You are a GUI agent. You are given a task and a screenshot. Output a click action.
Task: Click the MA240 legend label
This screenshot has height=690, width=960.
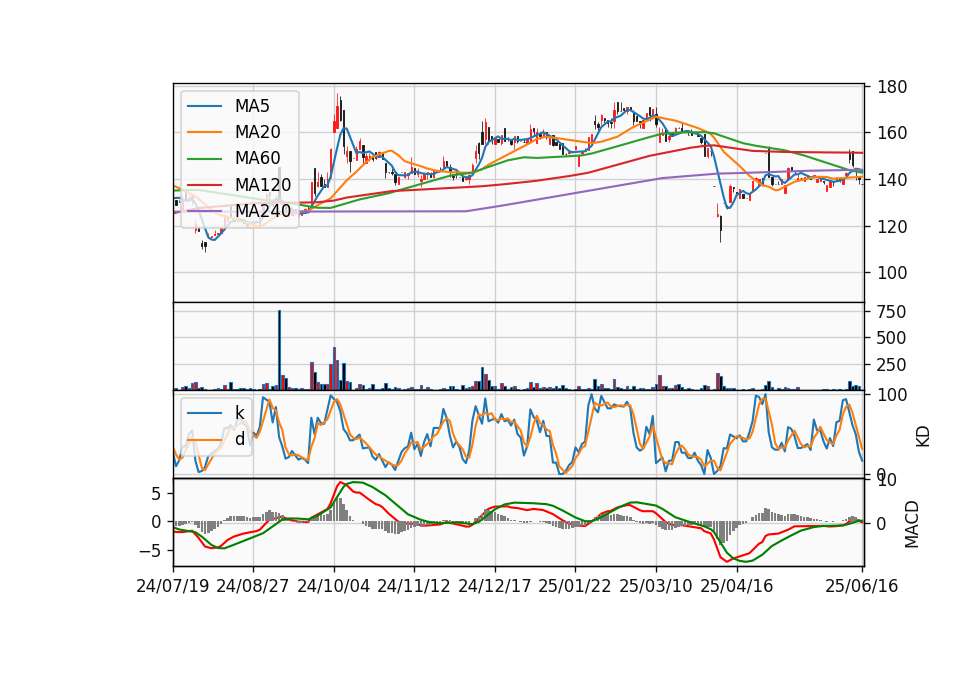coord(263,211)
